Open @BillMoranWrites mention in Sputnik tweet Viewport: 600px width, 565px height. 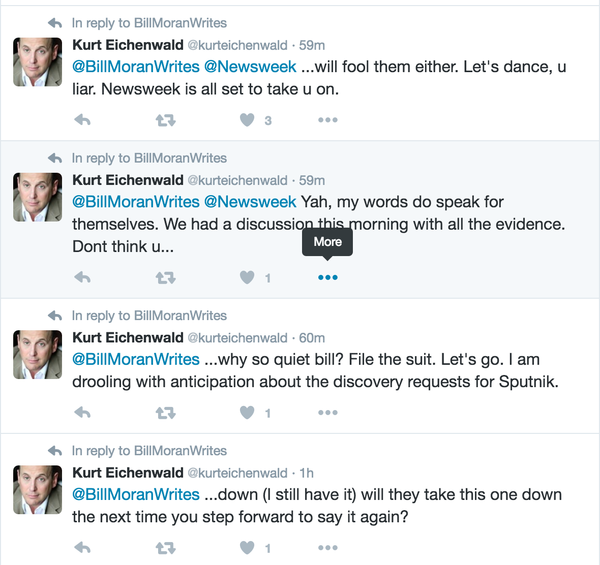[136, 360]
